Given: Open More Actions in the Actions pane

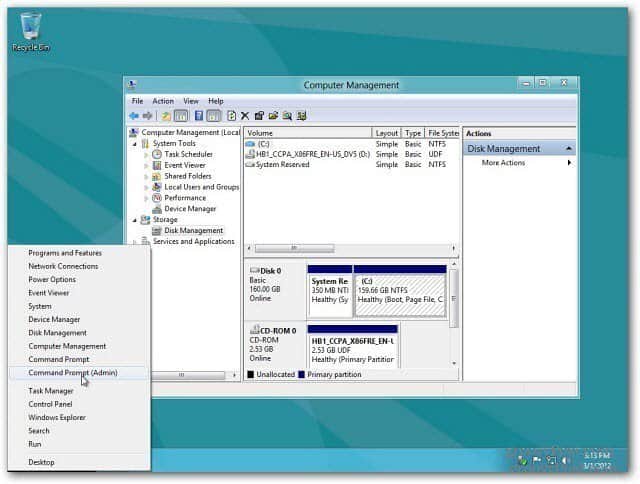Looking at the screenshot, I should [x=519, y=163].
